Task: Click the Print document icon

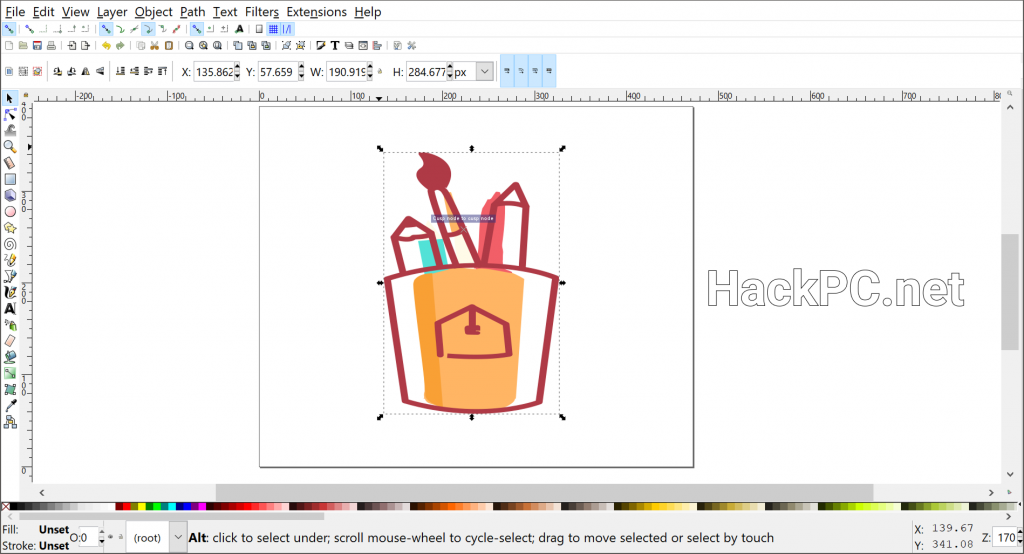Action: pos(51,46)
